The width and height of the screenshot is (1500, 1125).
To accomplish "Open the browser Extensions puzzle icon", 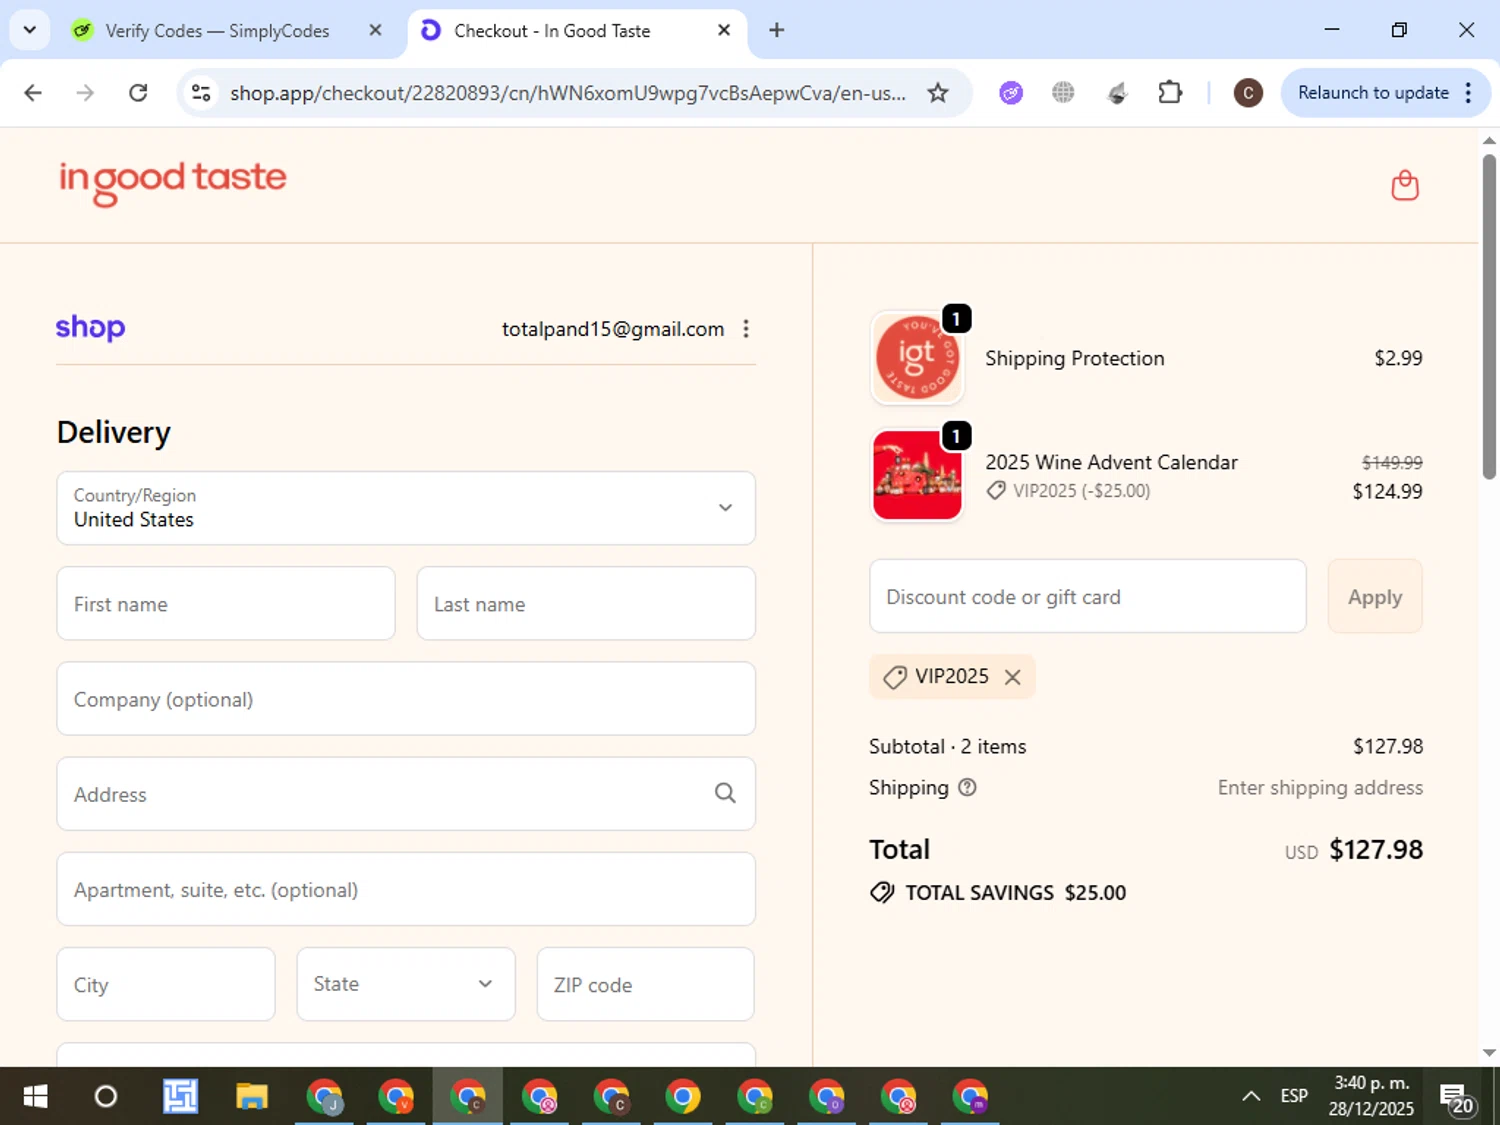I will tap(1170, 93).
